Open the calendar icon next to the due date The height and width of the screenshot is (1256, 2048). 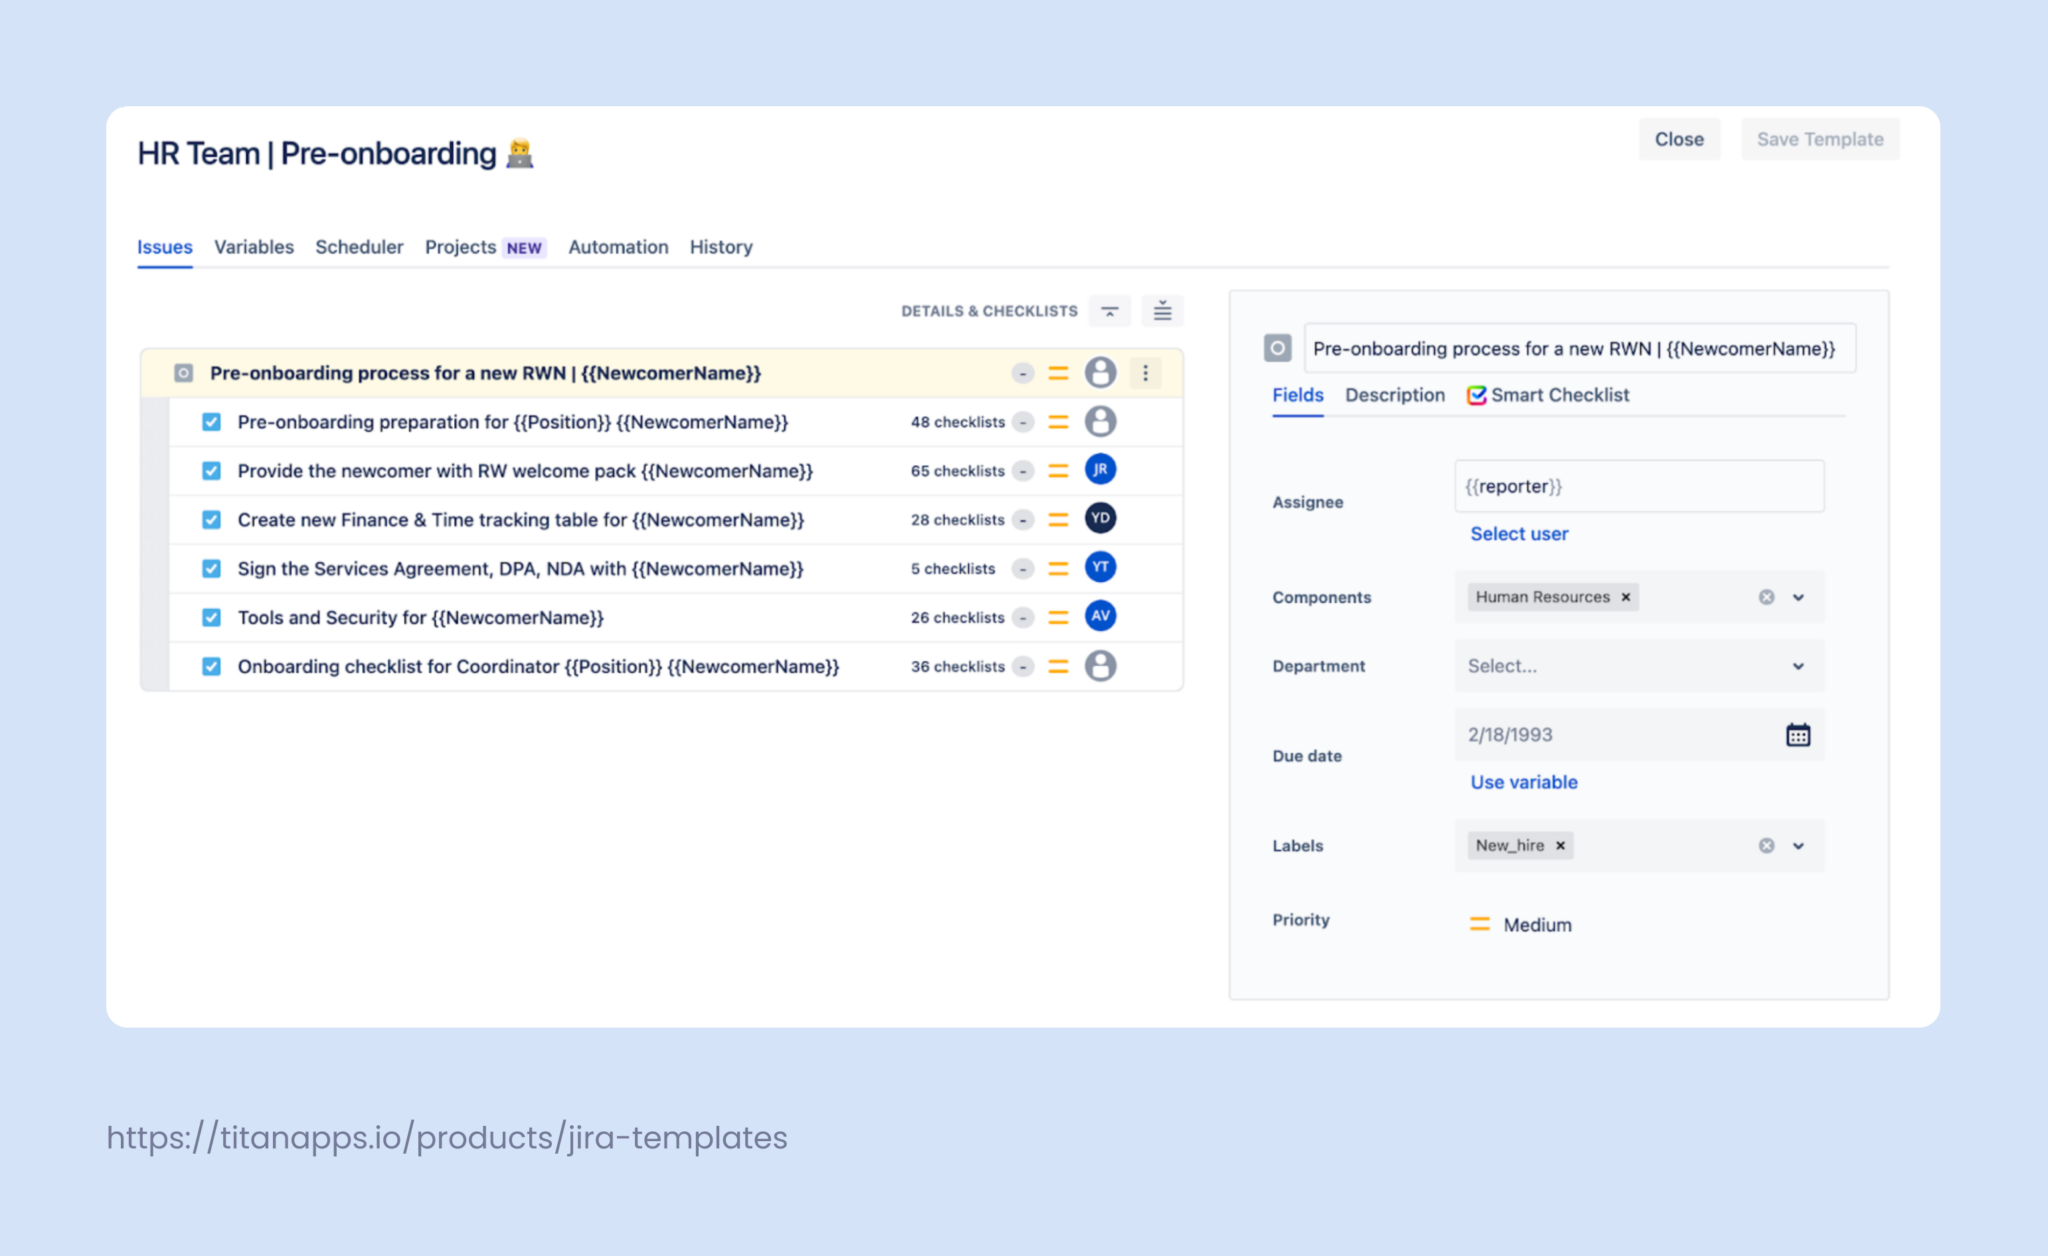click(x=1798, y=734)
